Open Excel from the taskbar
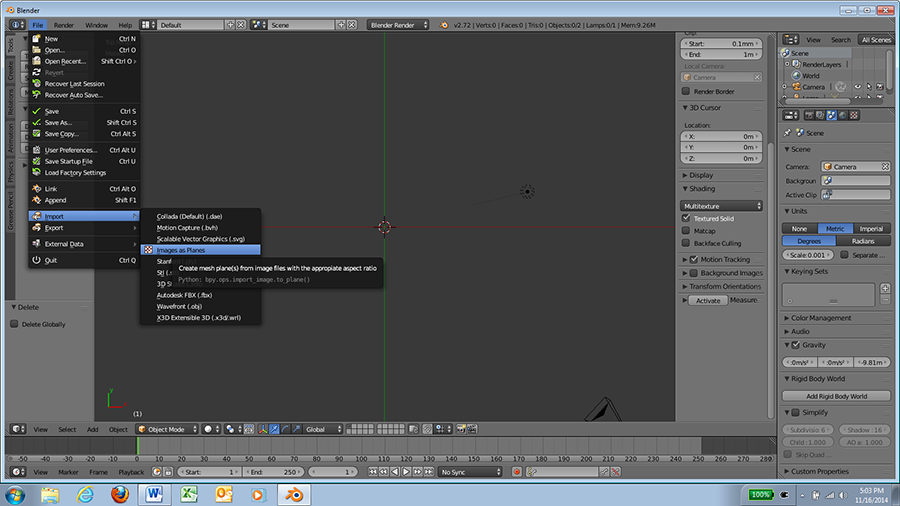This screenshot has width=900, height=506. point(189,495)
